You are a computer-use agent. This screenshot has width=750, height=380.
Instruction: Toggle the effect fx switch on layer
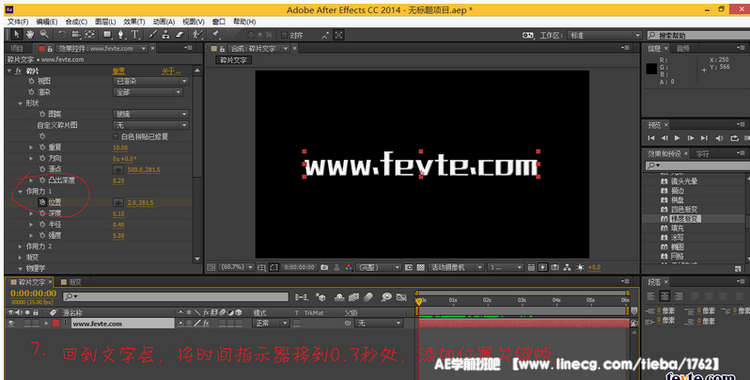(x=206, y=324)
